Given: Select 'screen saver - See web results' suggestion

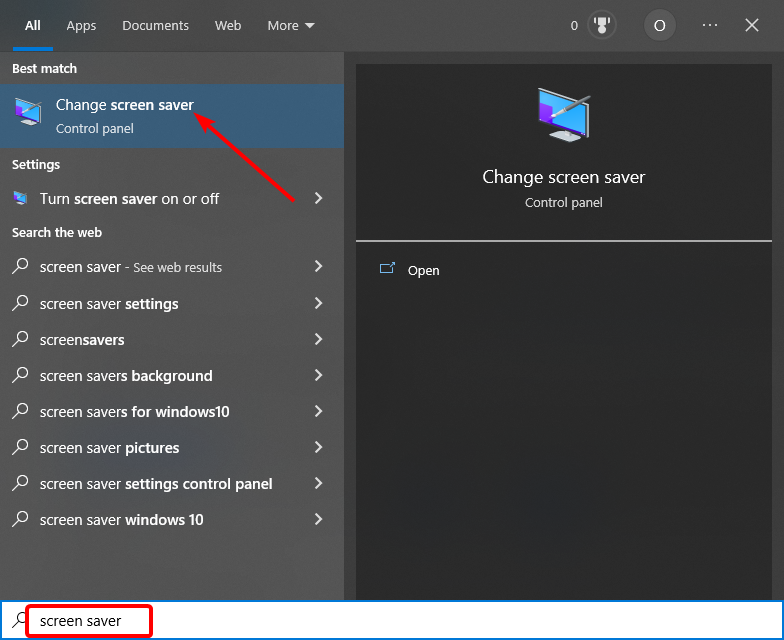Looking at the screenshot, I should pos(172,266).
